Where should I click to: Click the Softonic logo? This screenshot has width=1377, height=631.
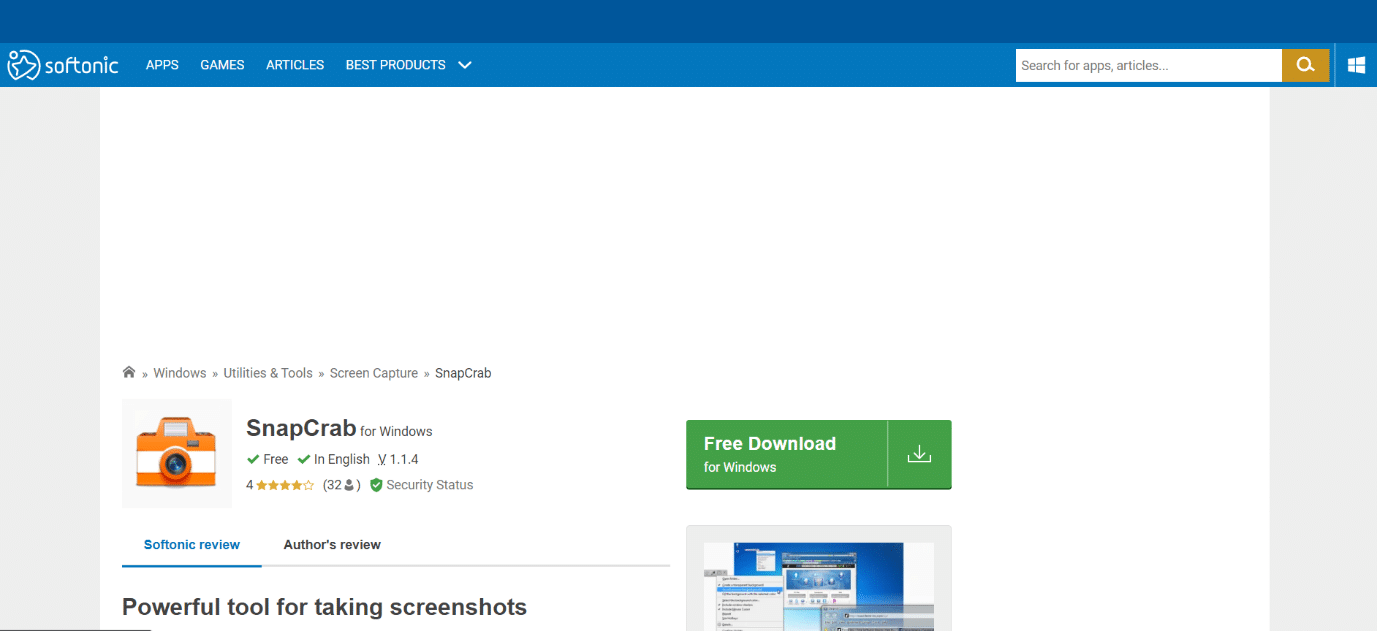(x=63, y=65)
